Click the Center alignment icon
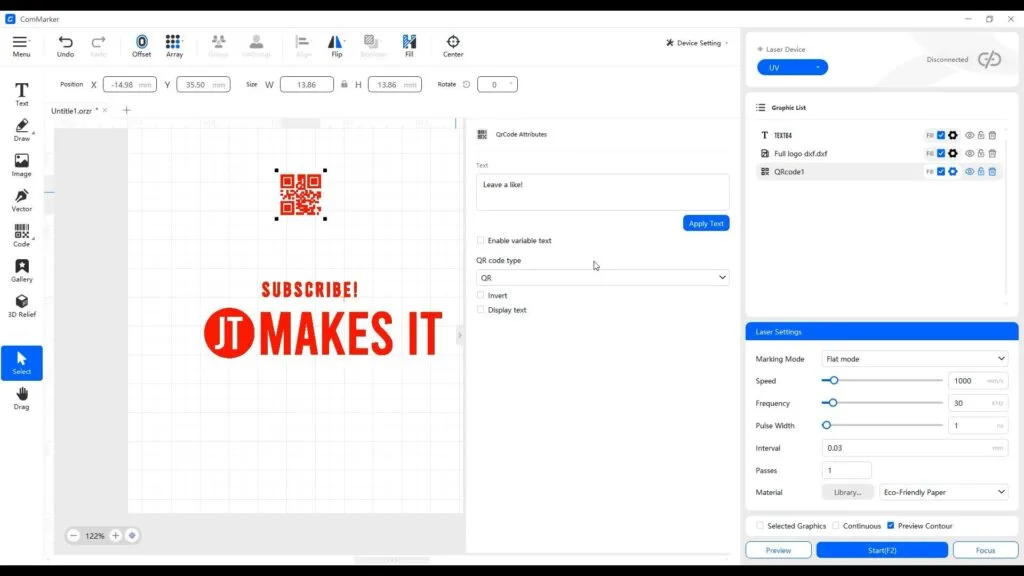The height and width of the screenshot is (576, 1024). coord(453,45)
